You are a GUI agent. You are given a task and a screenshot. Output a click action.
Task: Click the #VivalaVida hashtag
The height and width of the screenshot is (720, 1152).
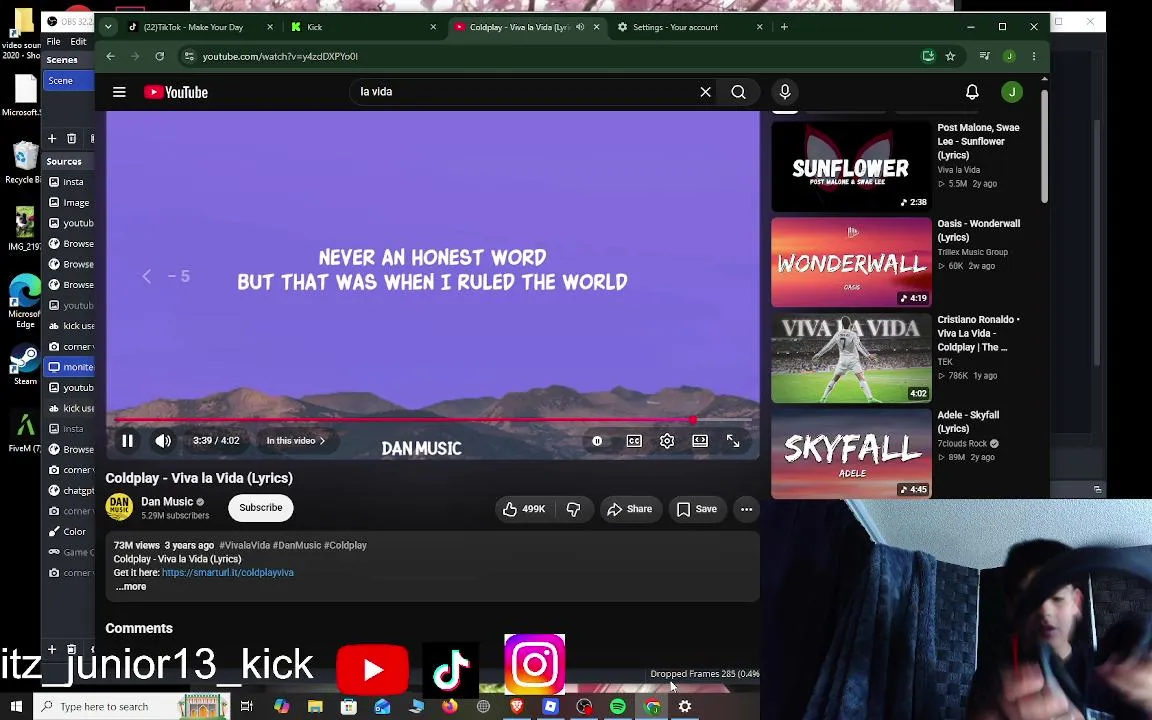point(245,545)
